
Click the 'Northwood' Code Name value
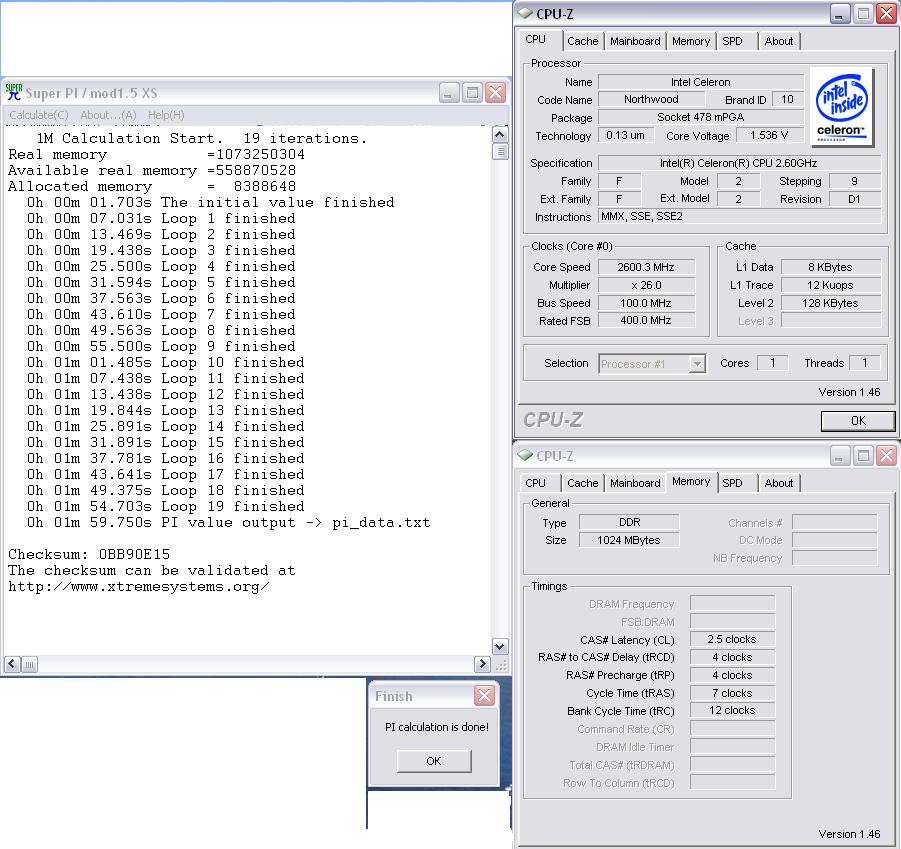651,99
